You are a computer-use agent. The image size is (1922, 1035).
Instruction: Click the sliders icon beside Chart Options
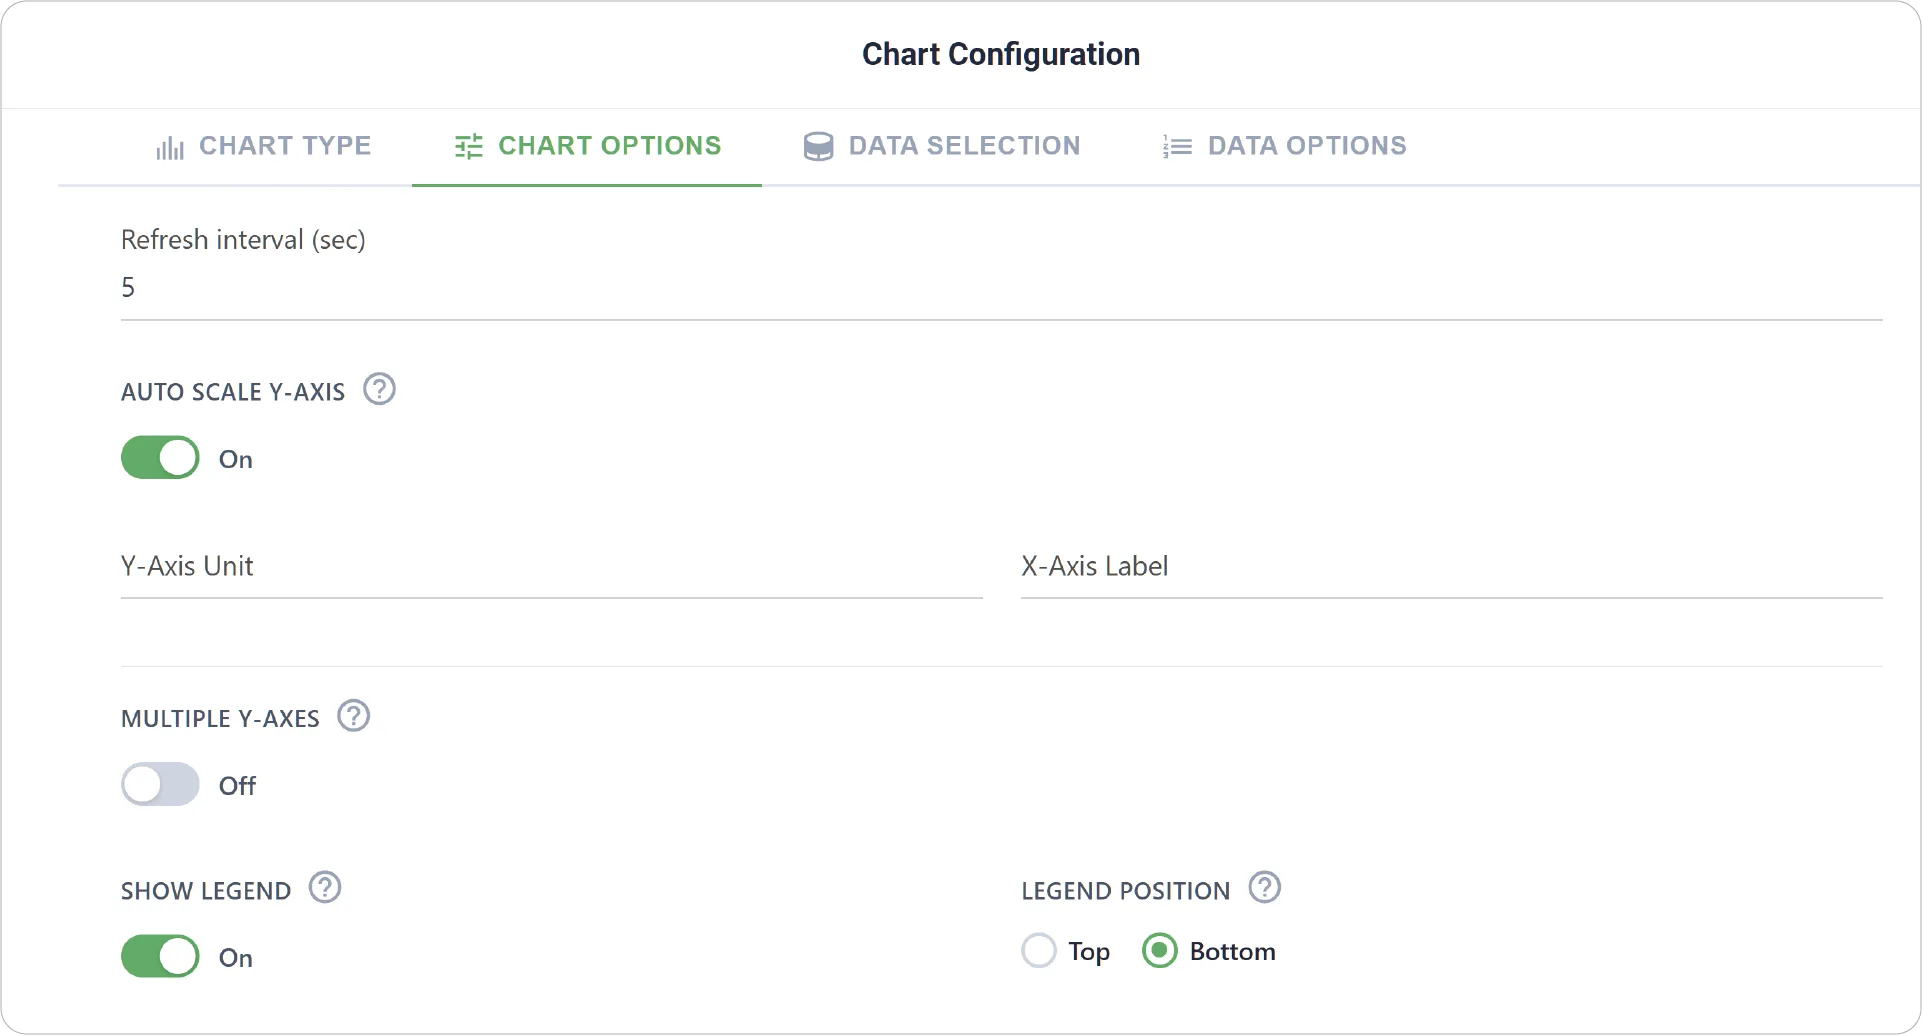click(x=469, y=146)
